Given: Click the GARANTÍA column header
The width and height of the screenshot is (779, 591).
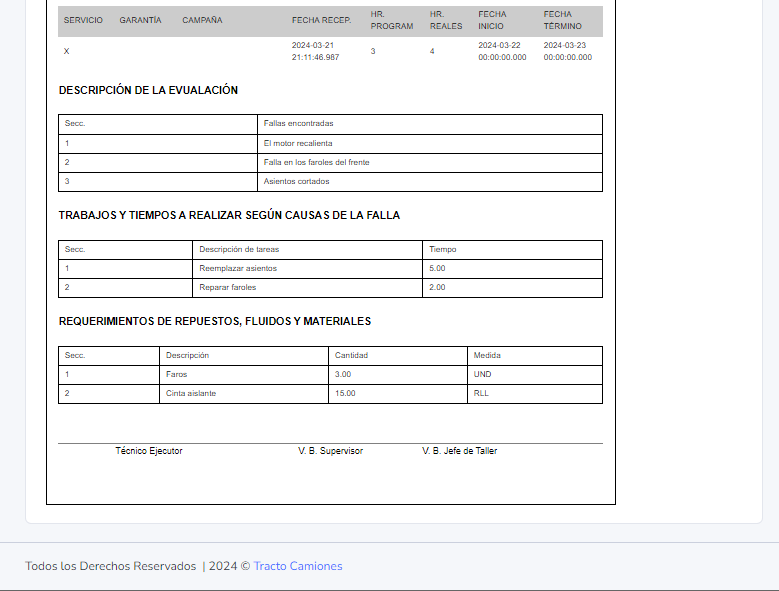Looking at the screenshot, I should [x=140, y=20].
